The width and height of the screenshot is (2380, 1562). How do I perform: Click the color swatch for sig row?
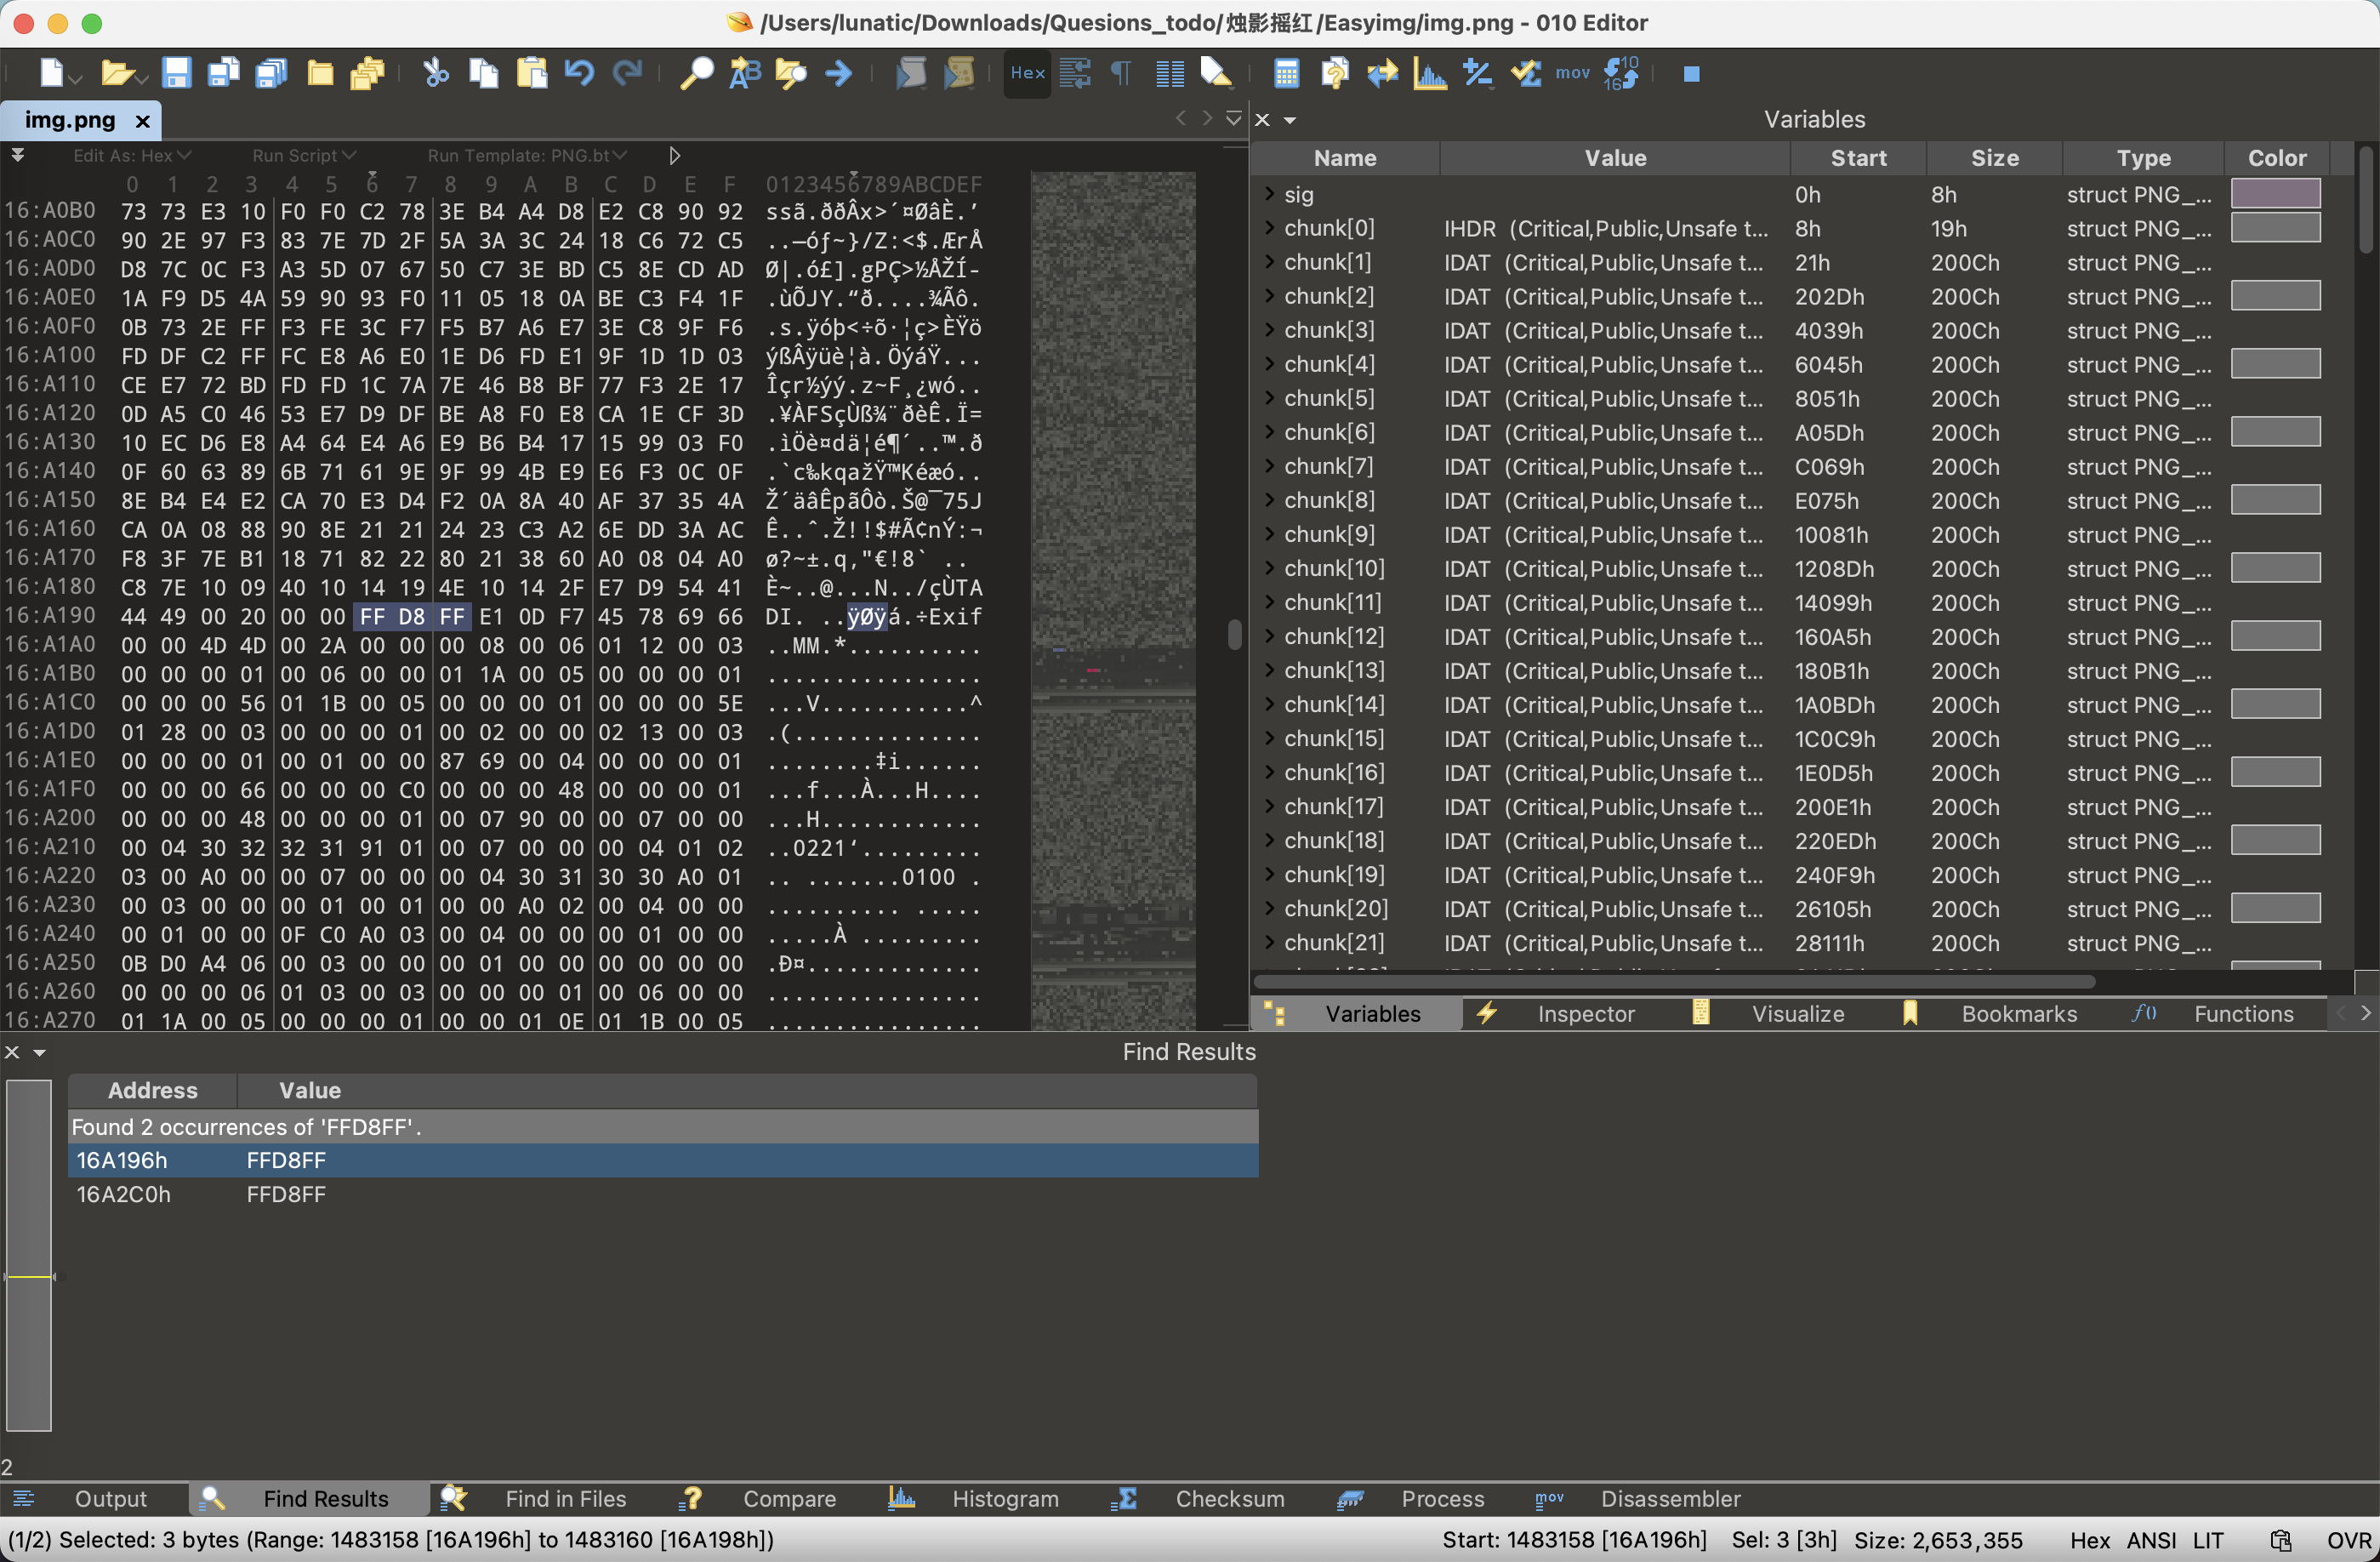click(2275, 194)
